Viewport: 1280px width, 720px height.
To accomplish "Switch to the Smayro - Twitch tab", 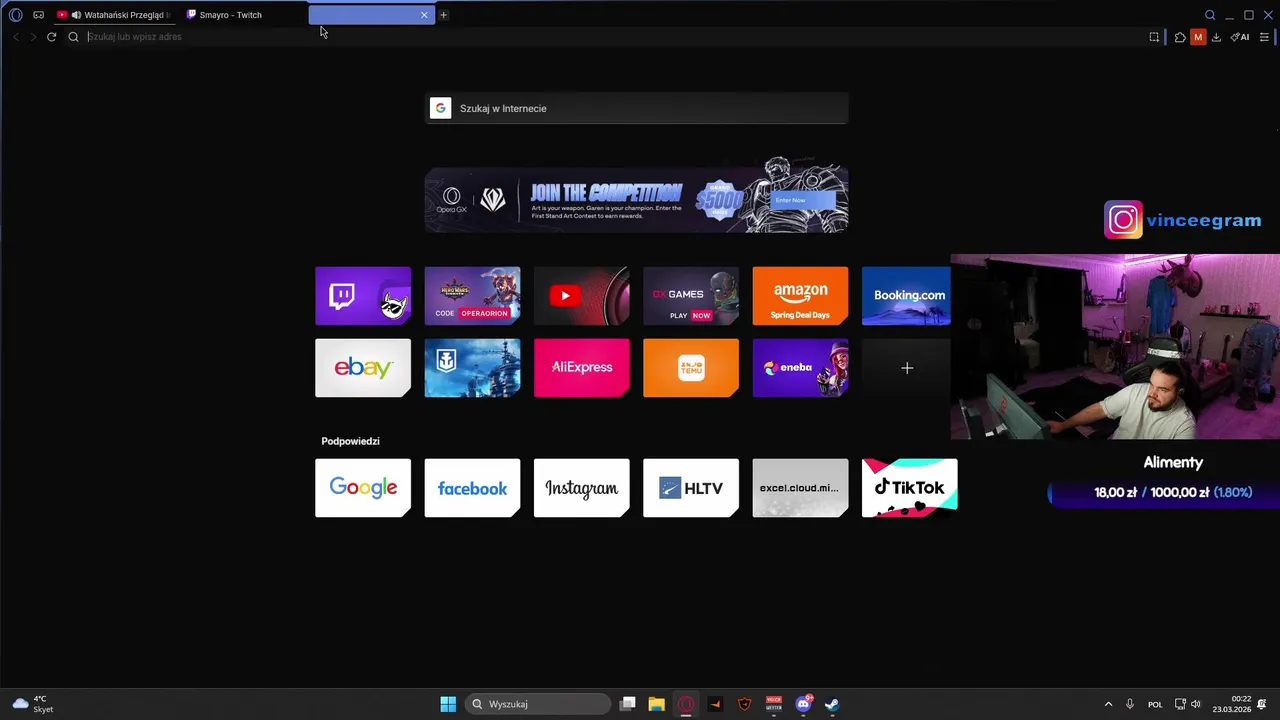I will click(x=231, y=15).
